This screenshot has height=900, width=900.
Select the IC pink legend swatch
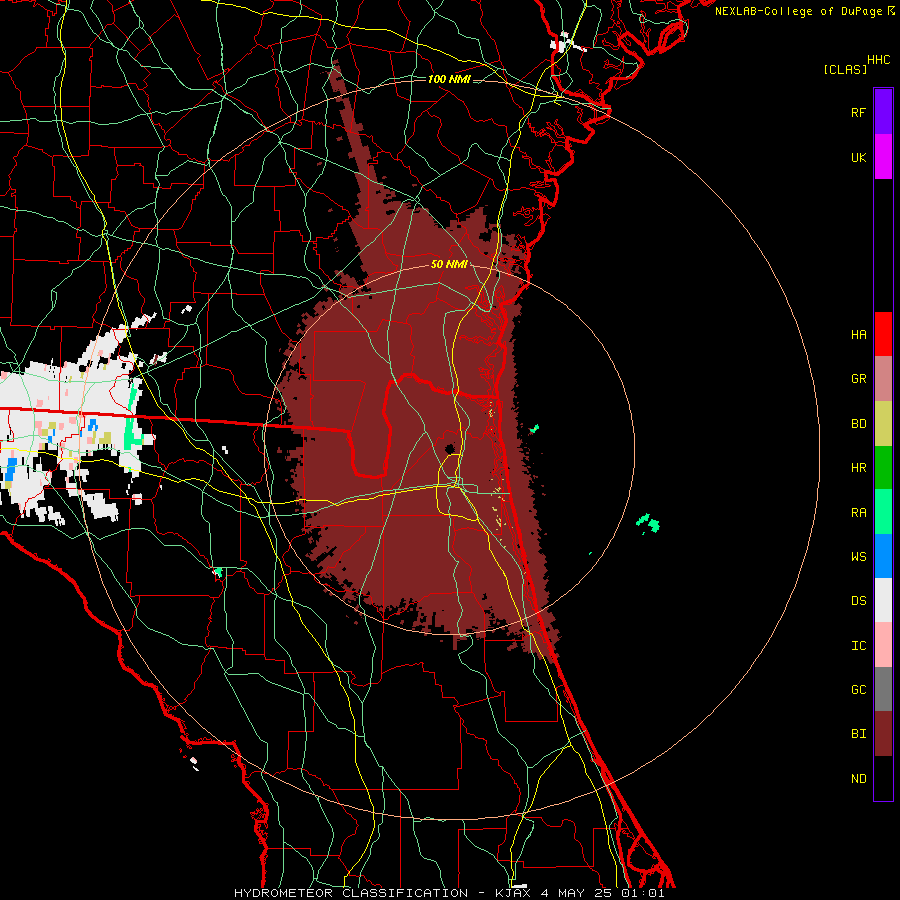click(x=883, y=645)
